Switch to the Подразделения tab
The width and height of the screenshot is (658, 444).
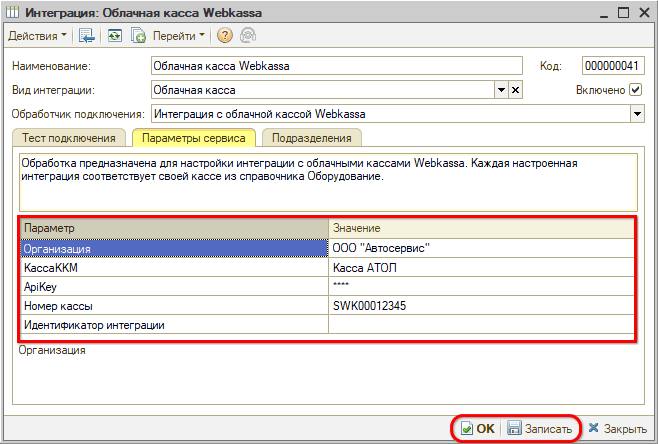tap(311, 138)
